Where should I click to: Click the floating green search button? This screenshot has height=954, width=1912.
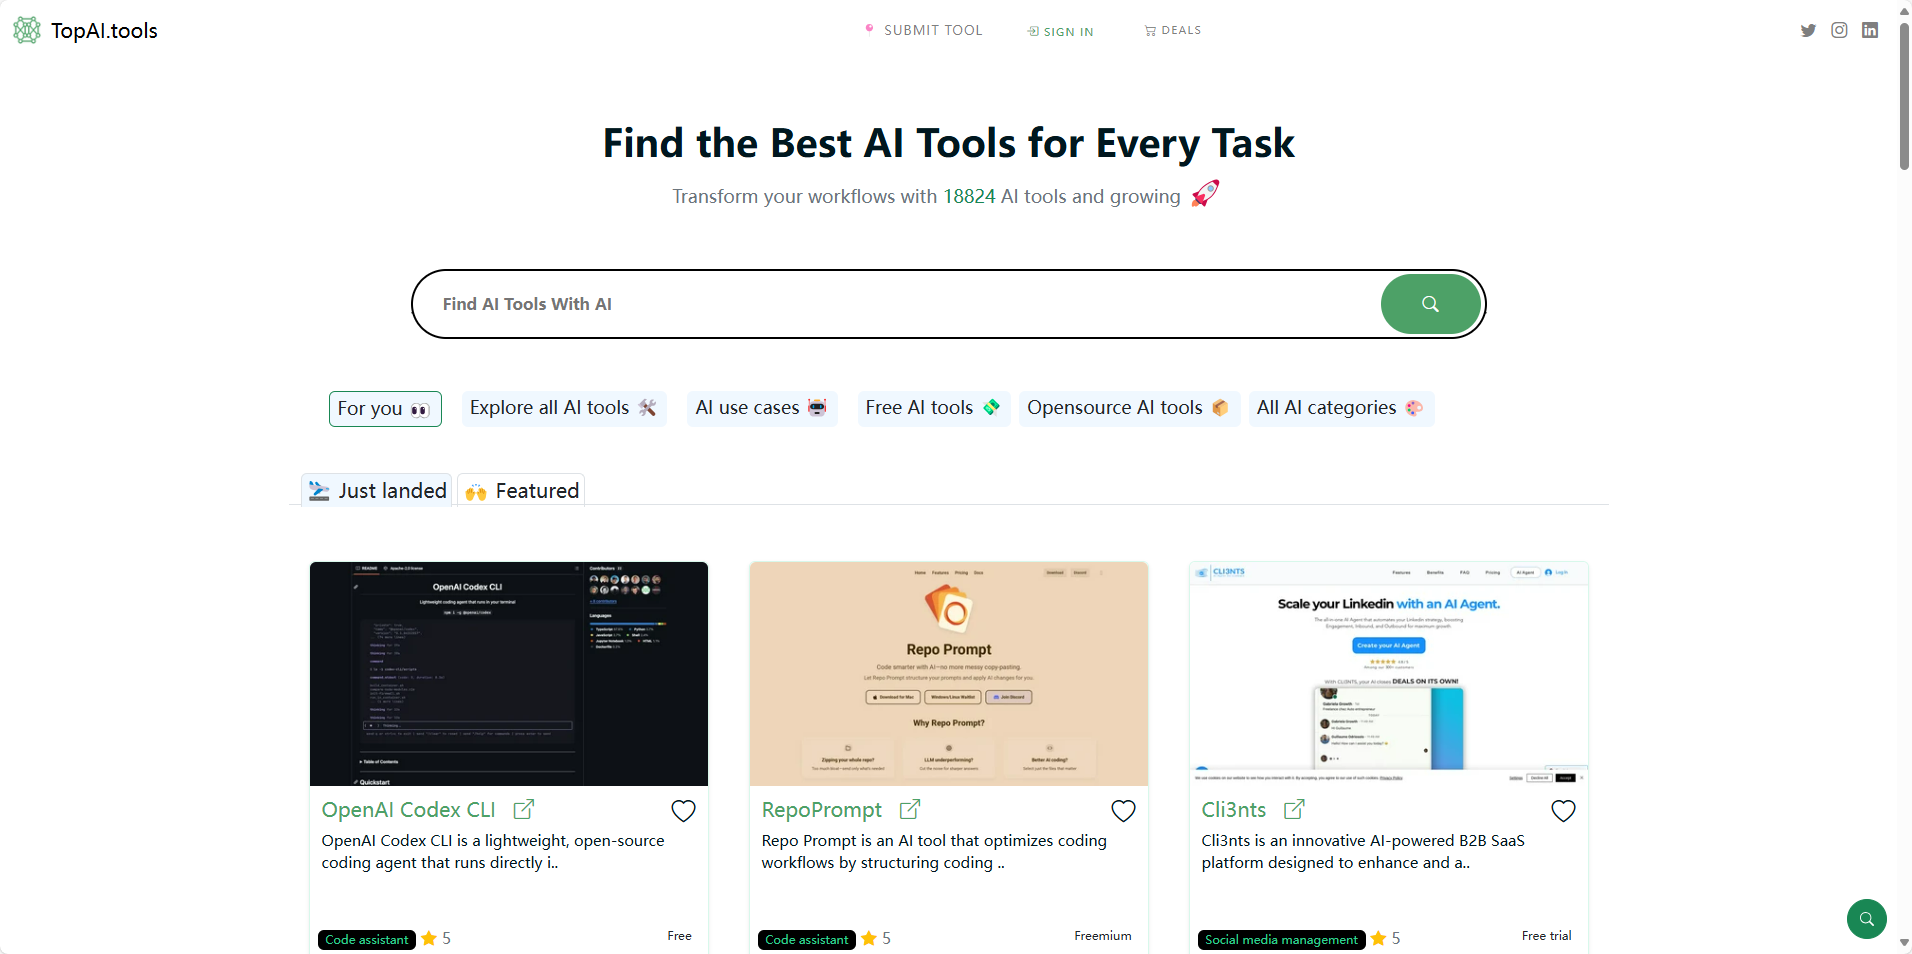pyautogui.click(x=1866, y=918)
